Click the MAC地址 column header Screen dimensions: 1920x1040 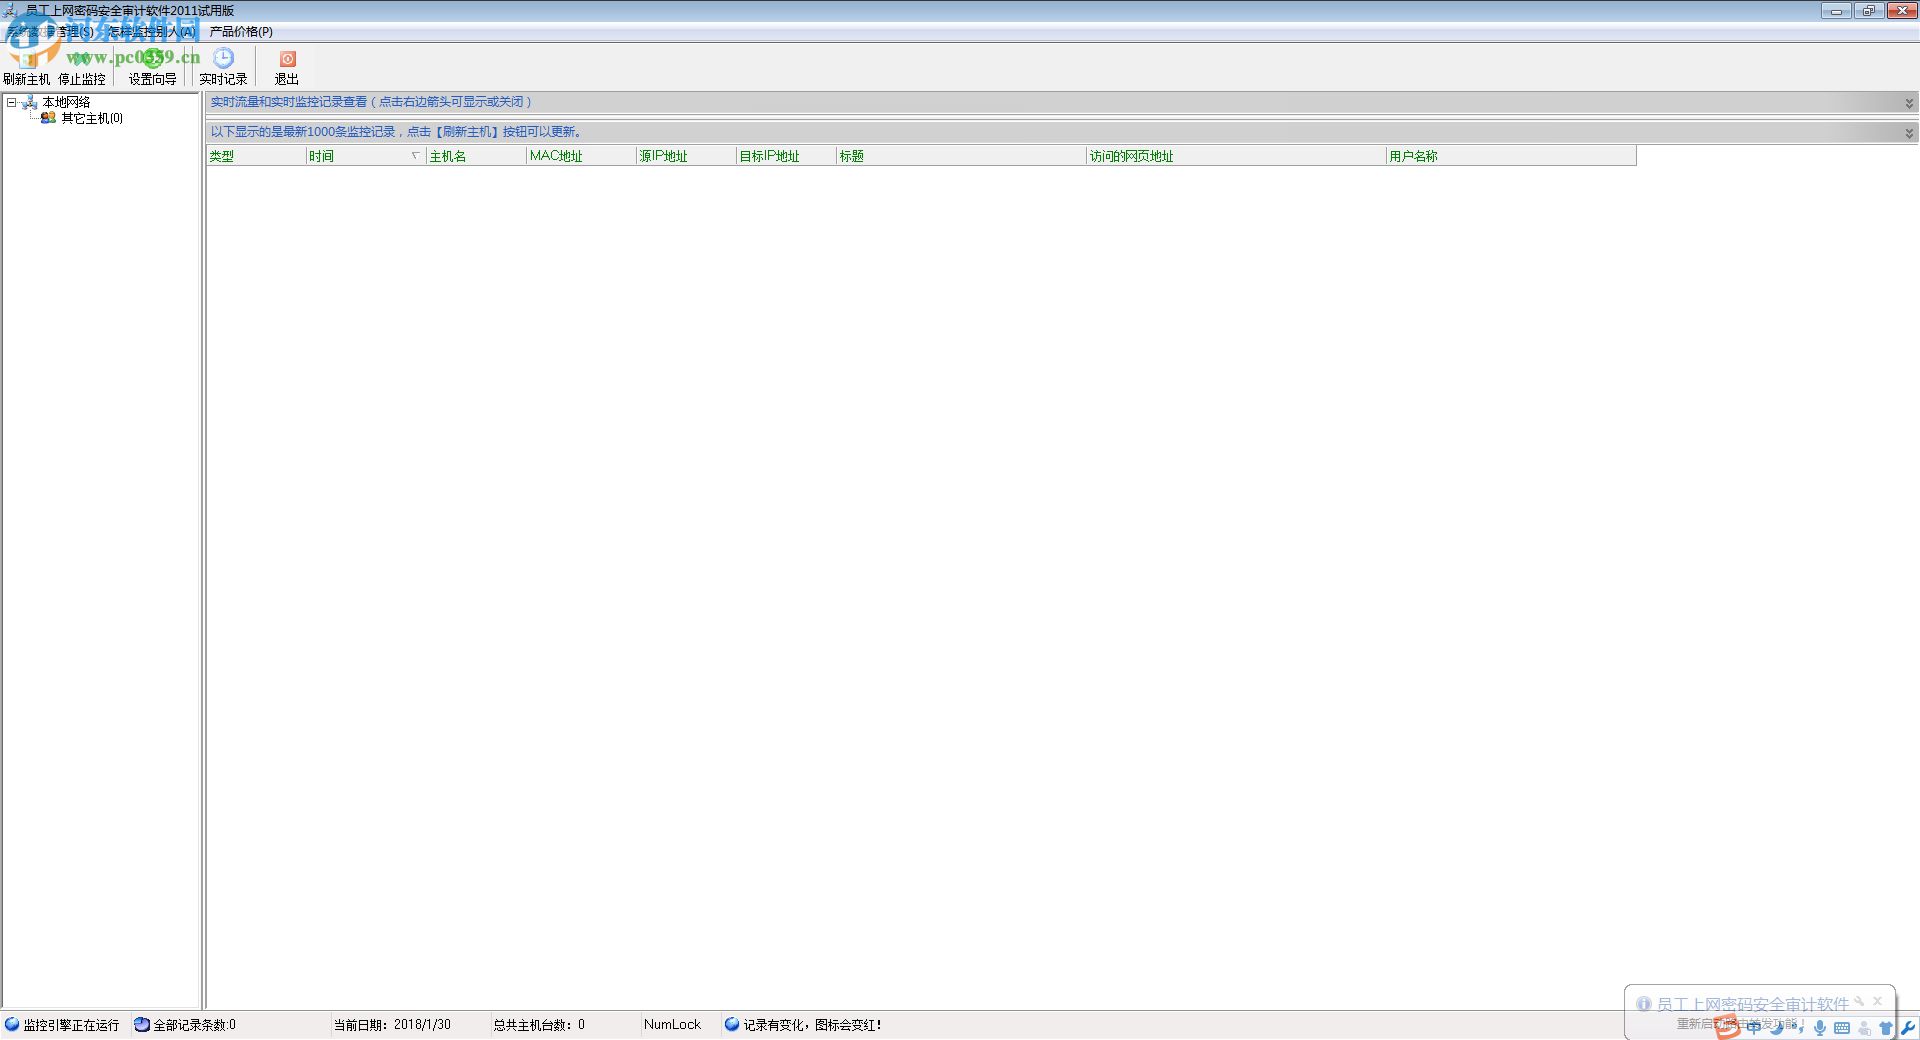[581, 156]
